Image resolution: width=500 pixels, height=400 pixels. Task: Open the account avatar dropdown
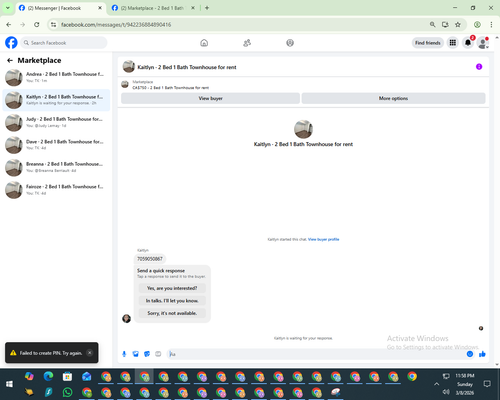click(483, 43)
